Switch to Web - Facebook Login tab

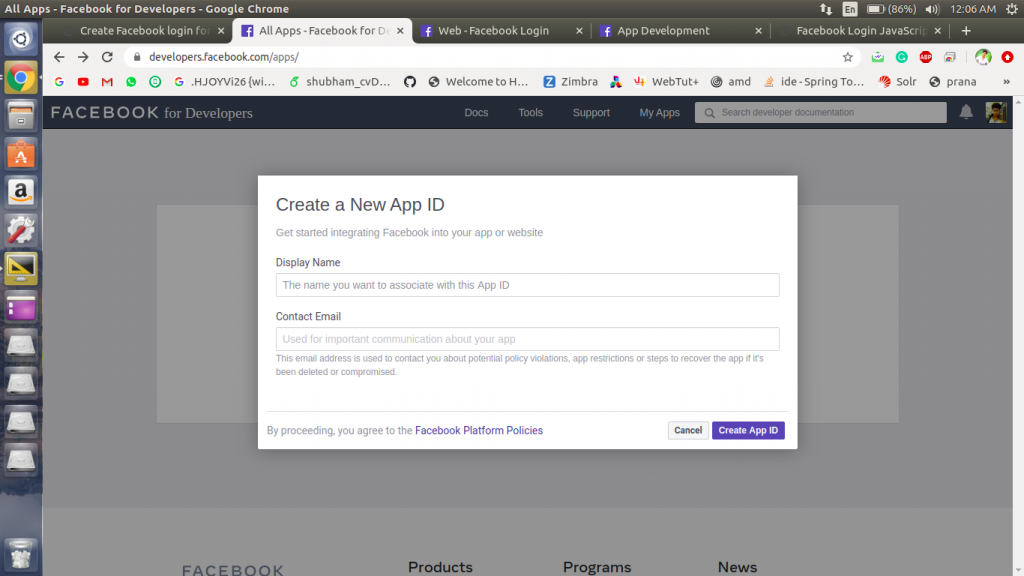(x=493, y=31)
